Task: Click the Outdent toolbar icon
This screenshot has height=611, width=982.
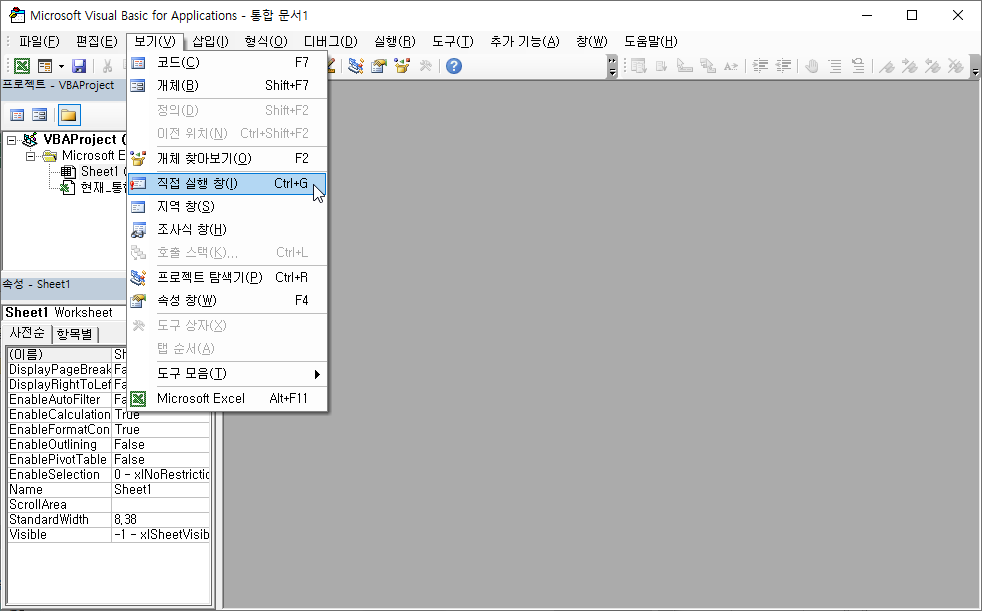Action: coord(783,66)
